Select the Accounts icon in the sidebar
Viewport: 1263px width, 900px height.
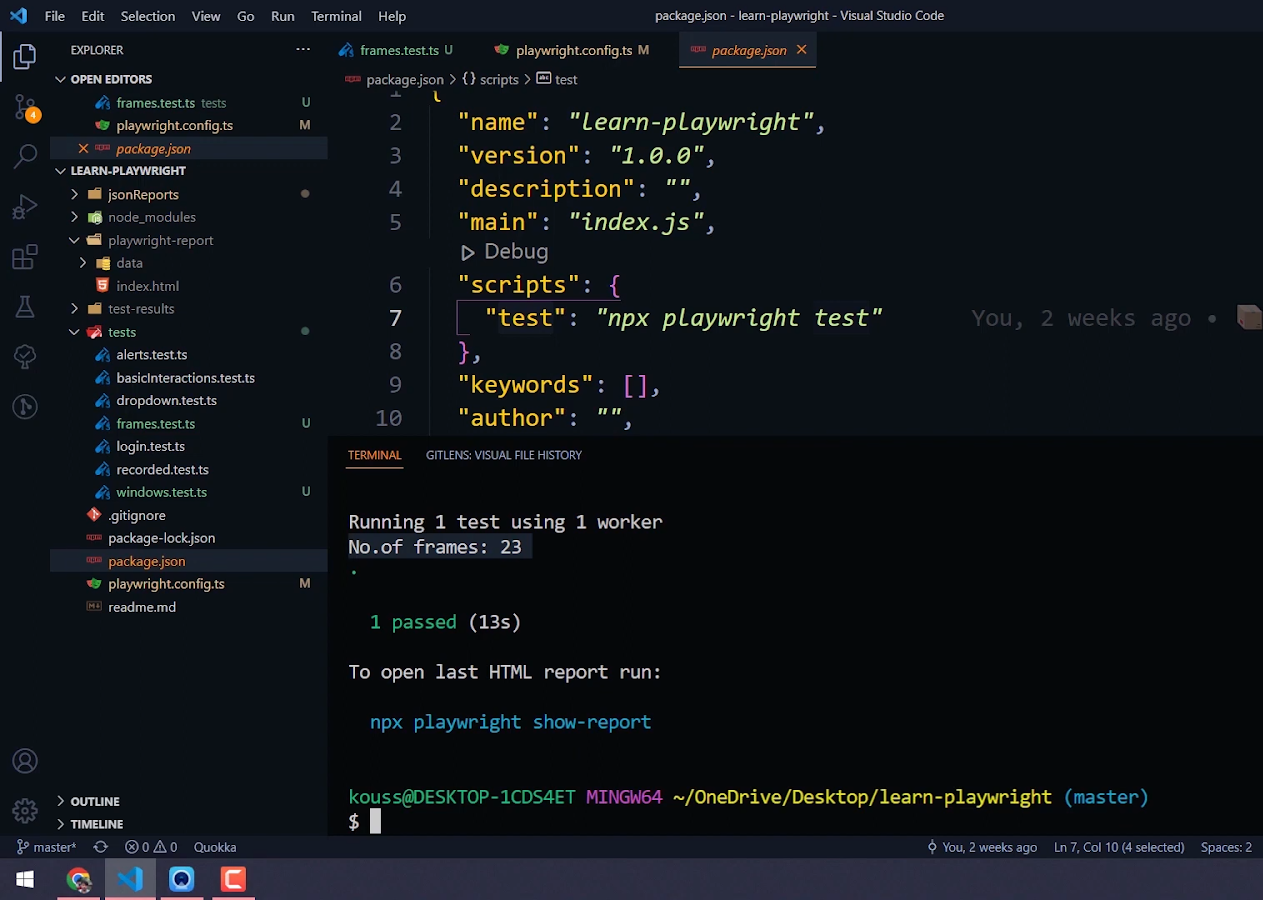click(x=24, y=760)
